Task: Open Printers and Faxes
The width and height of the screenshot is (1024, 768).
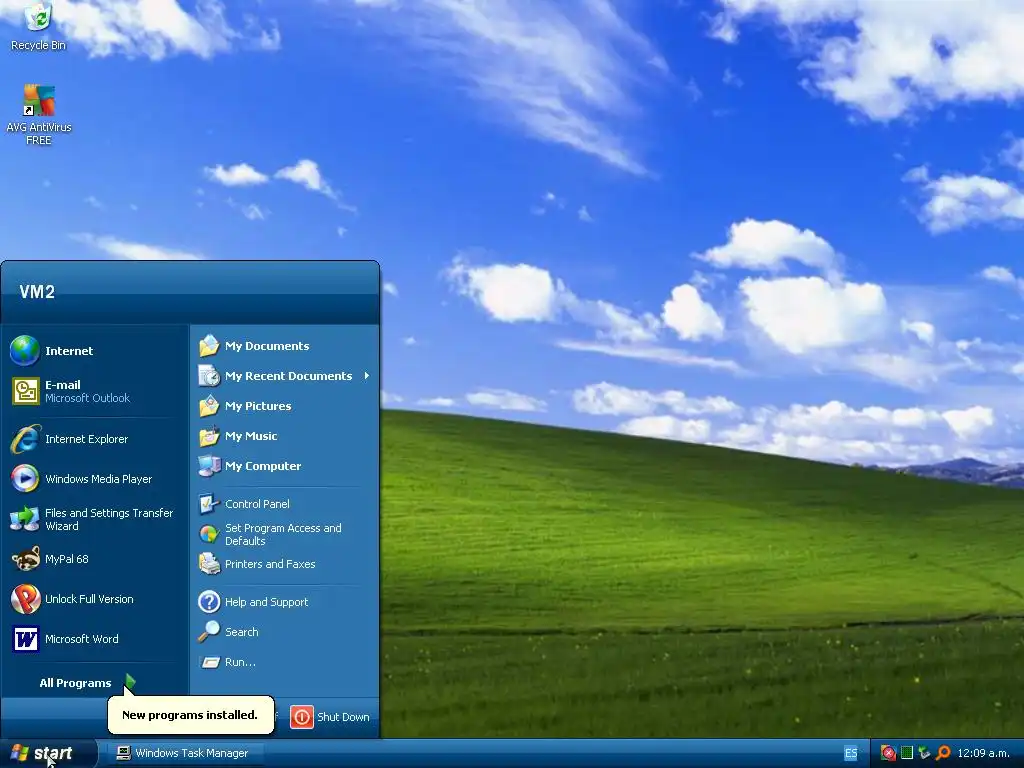Action: [284, 564]
